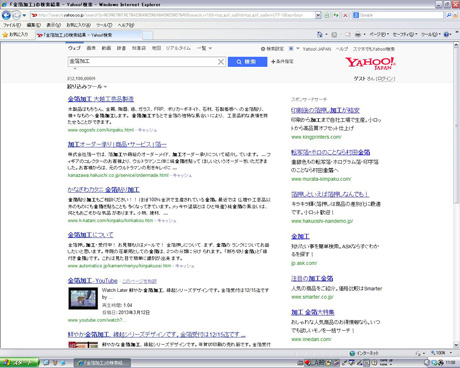
Task: Expand the address bar history dropdown
Action: coord(318,15)
